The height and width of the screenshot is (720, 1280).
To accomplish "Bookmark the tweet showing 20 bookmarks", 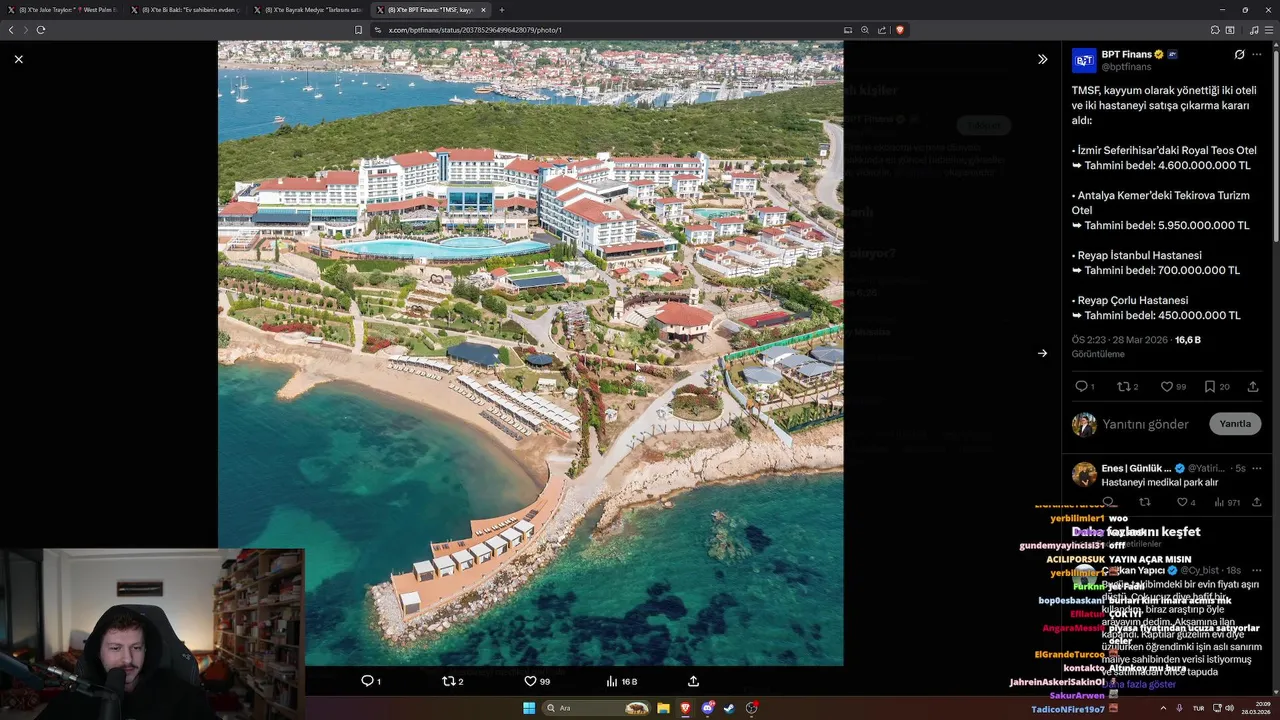I will point(1216,386).
